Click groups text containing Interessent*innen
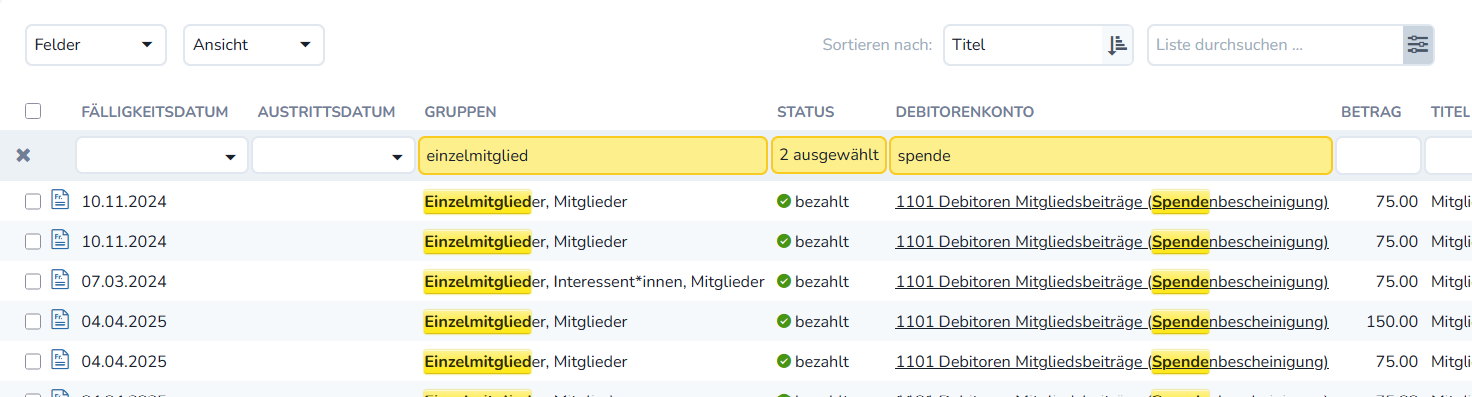The width and height of the screenshot is (1472, 397). [594, 282]
